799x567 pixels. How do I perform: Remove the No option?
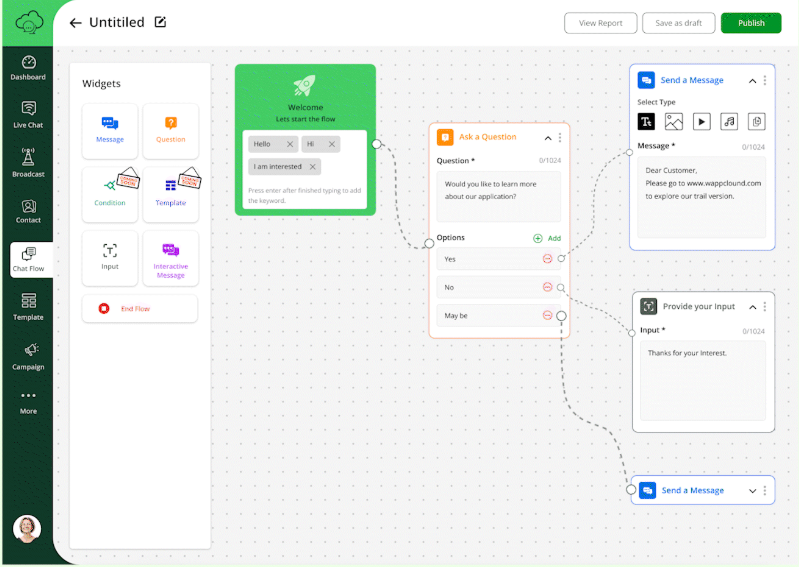[x=547, y=287]
